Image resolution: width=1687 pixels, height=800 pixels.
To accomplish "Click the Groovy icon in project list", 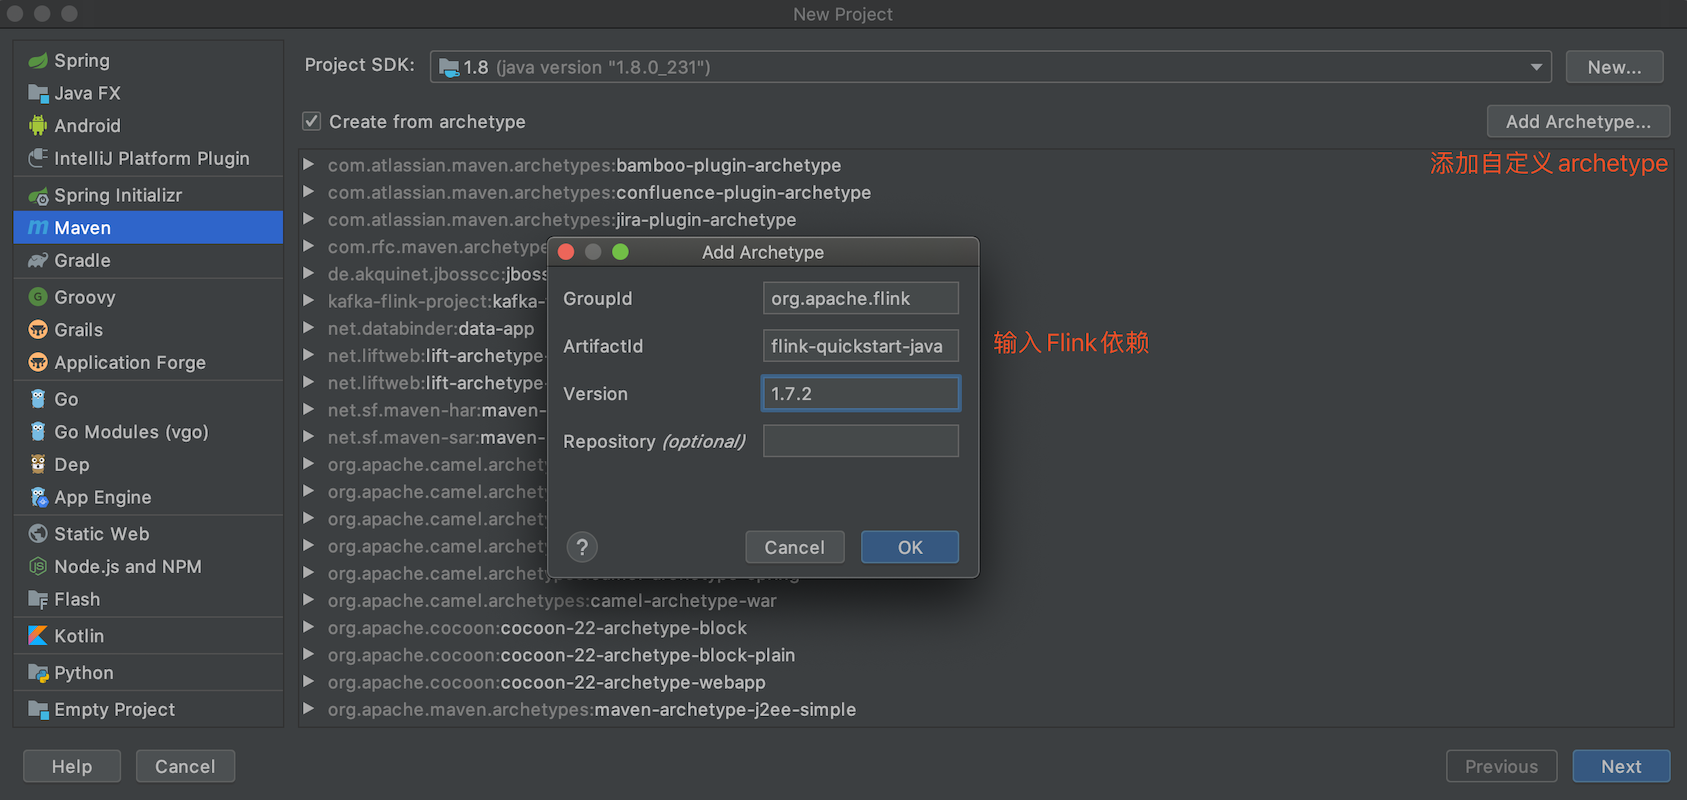I will [x=38, y=297].
